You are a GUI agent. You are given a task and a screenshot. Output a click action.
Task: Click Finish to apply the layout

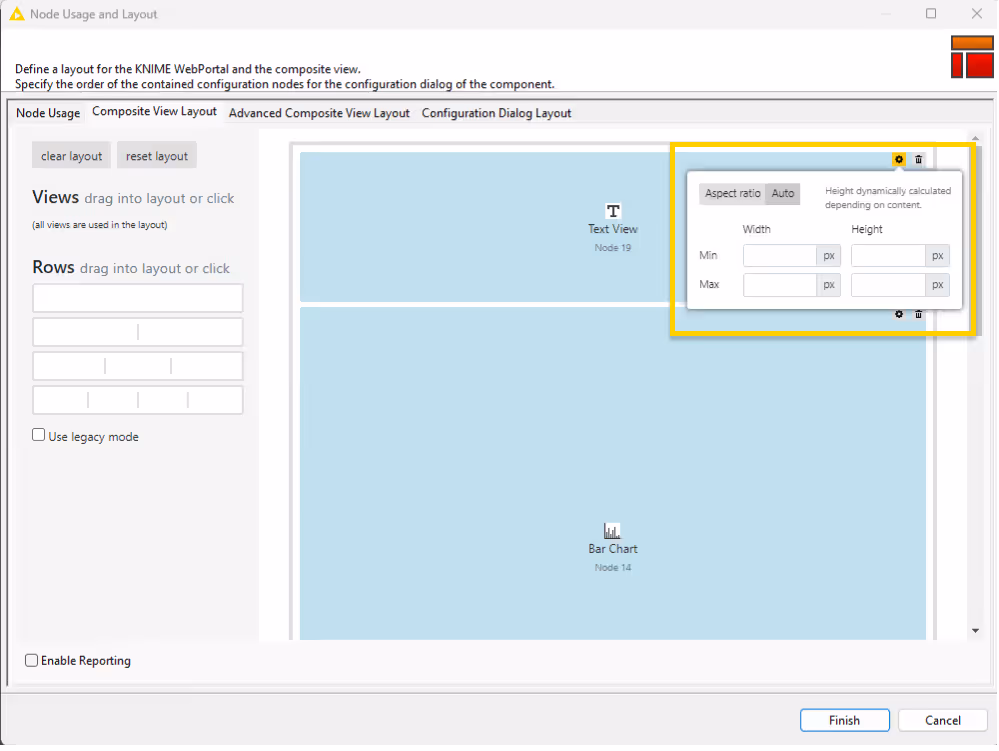[x=844, y=719]
